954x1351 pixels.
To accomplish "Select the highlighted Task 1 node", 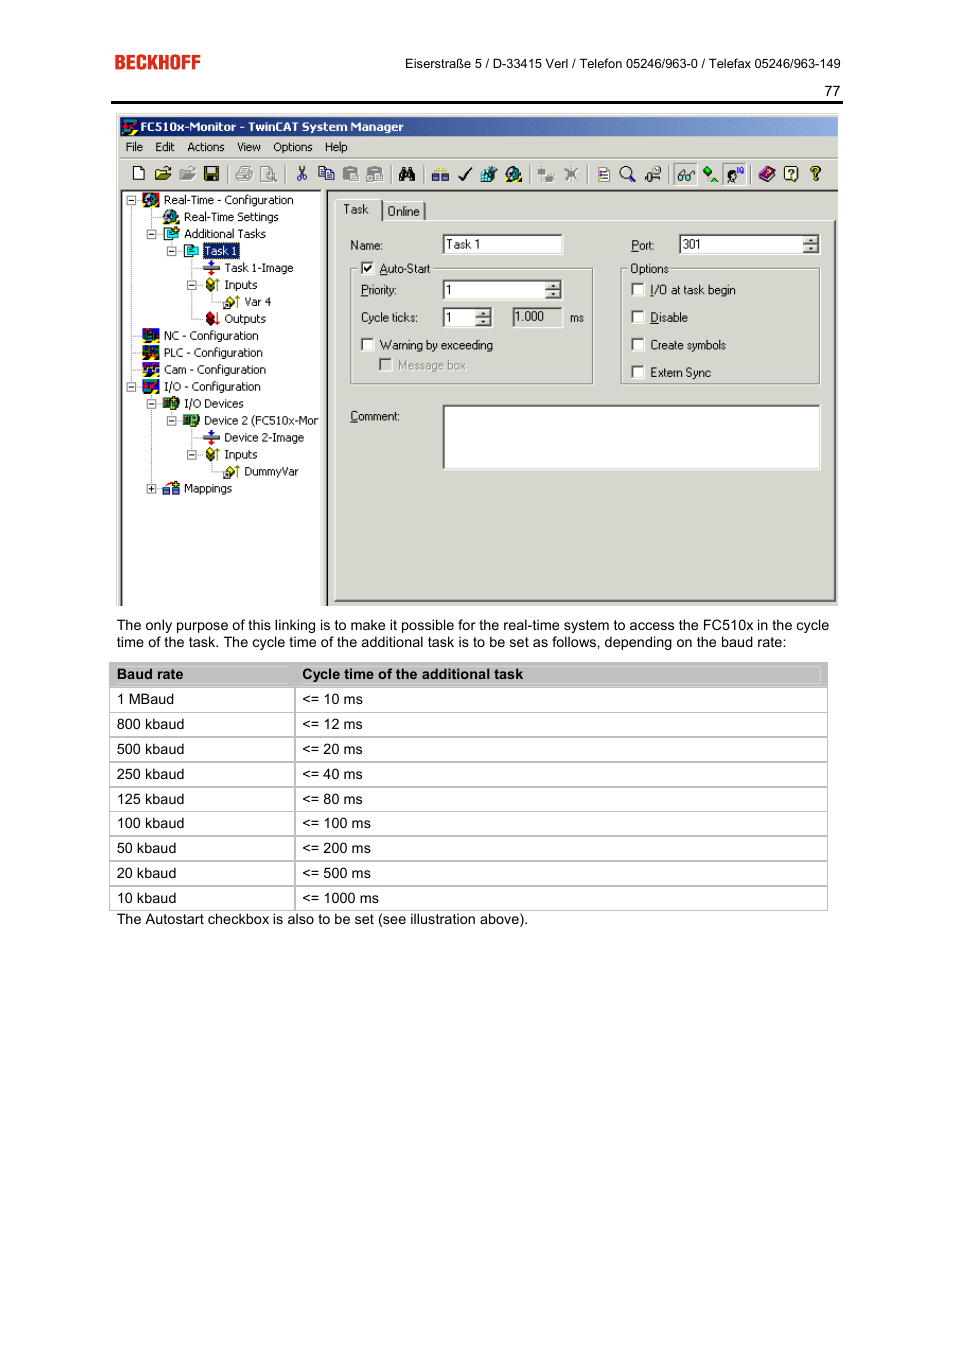I will (221, 251).
